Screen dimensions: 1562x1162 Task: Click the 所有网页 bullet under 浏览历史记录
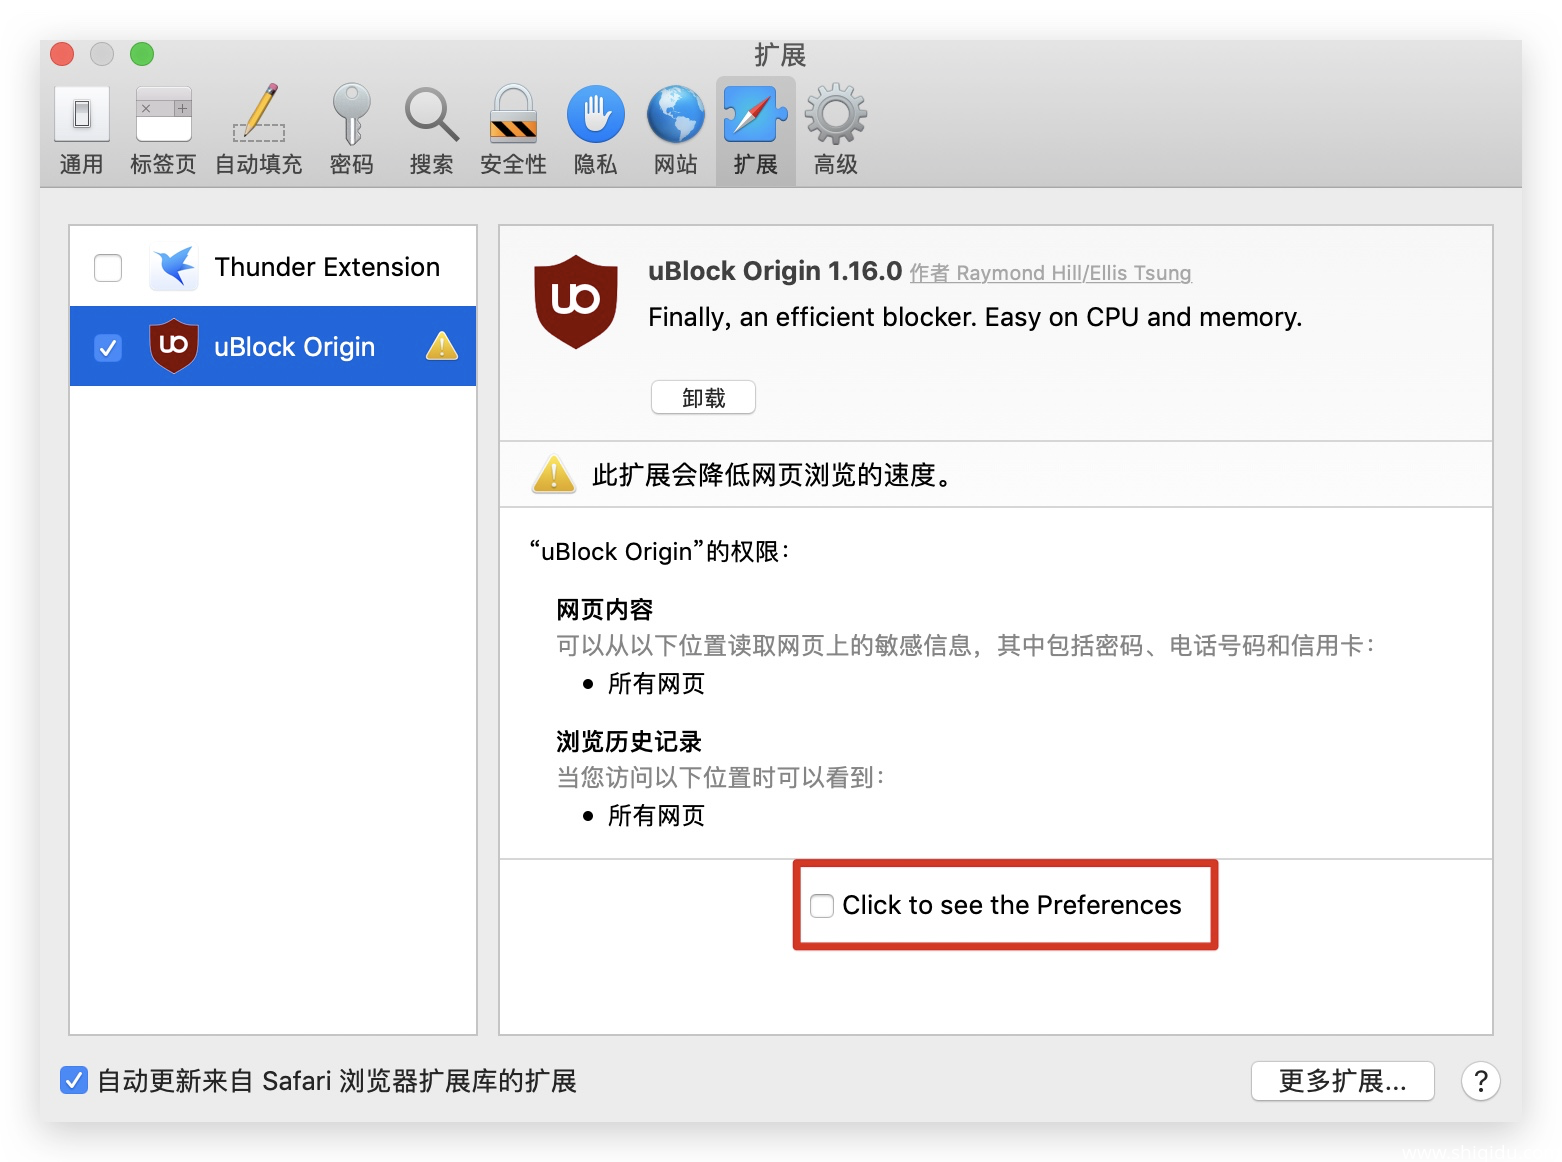(x=656, y=816)
